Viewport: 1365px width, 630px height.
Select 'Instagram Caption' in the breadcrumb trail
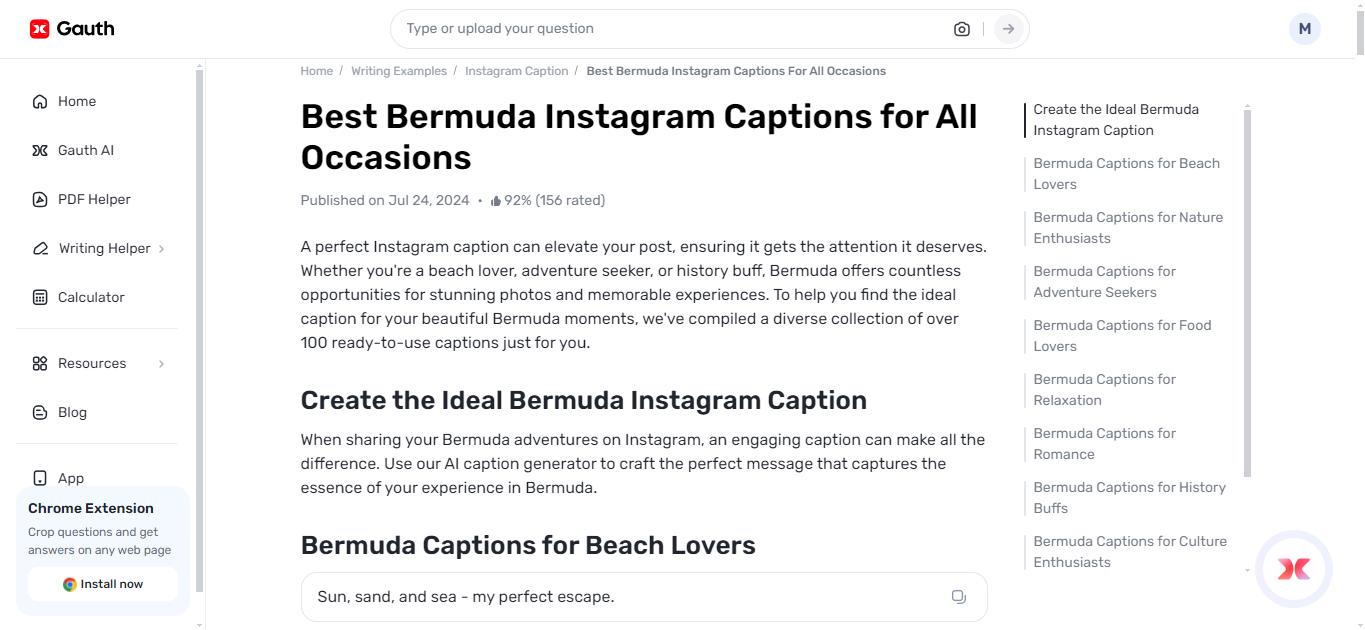[x=516, y=71]
